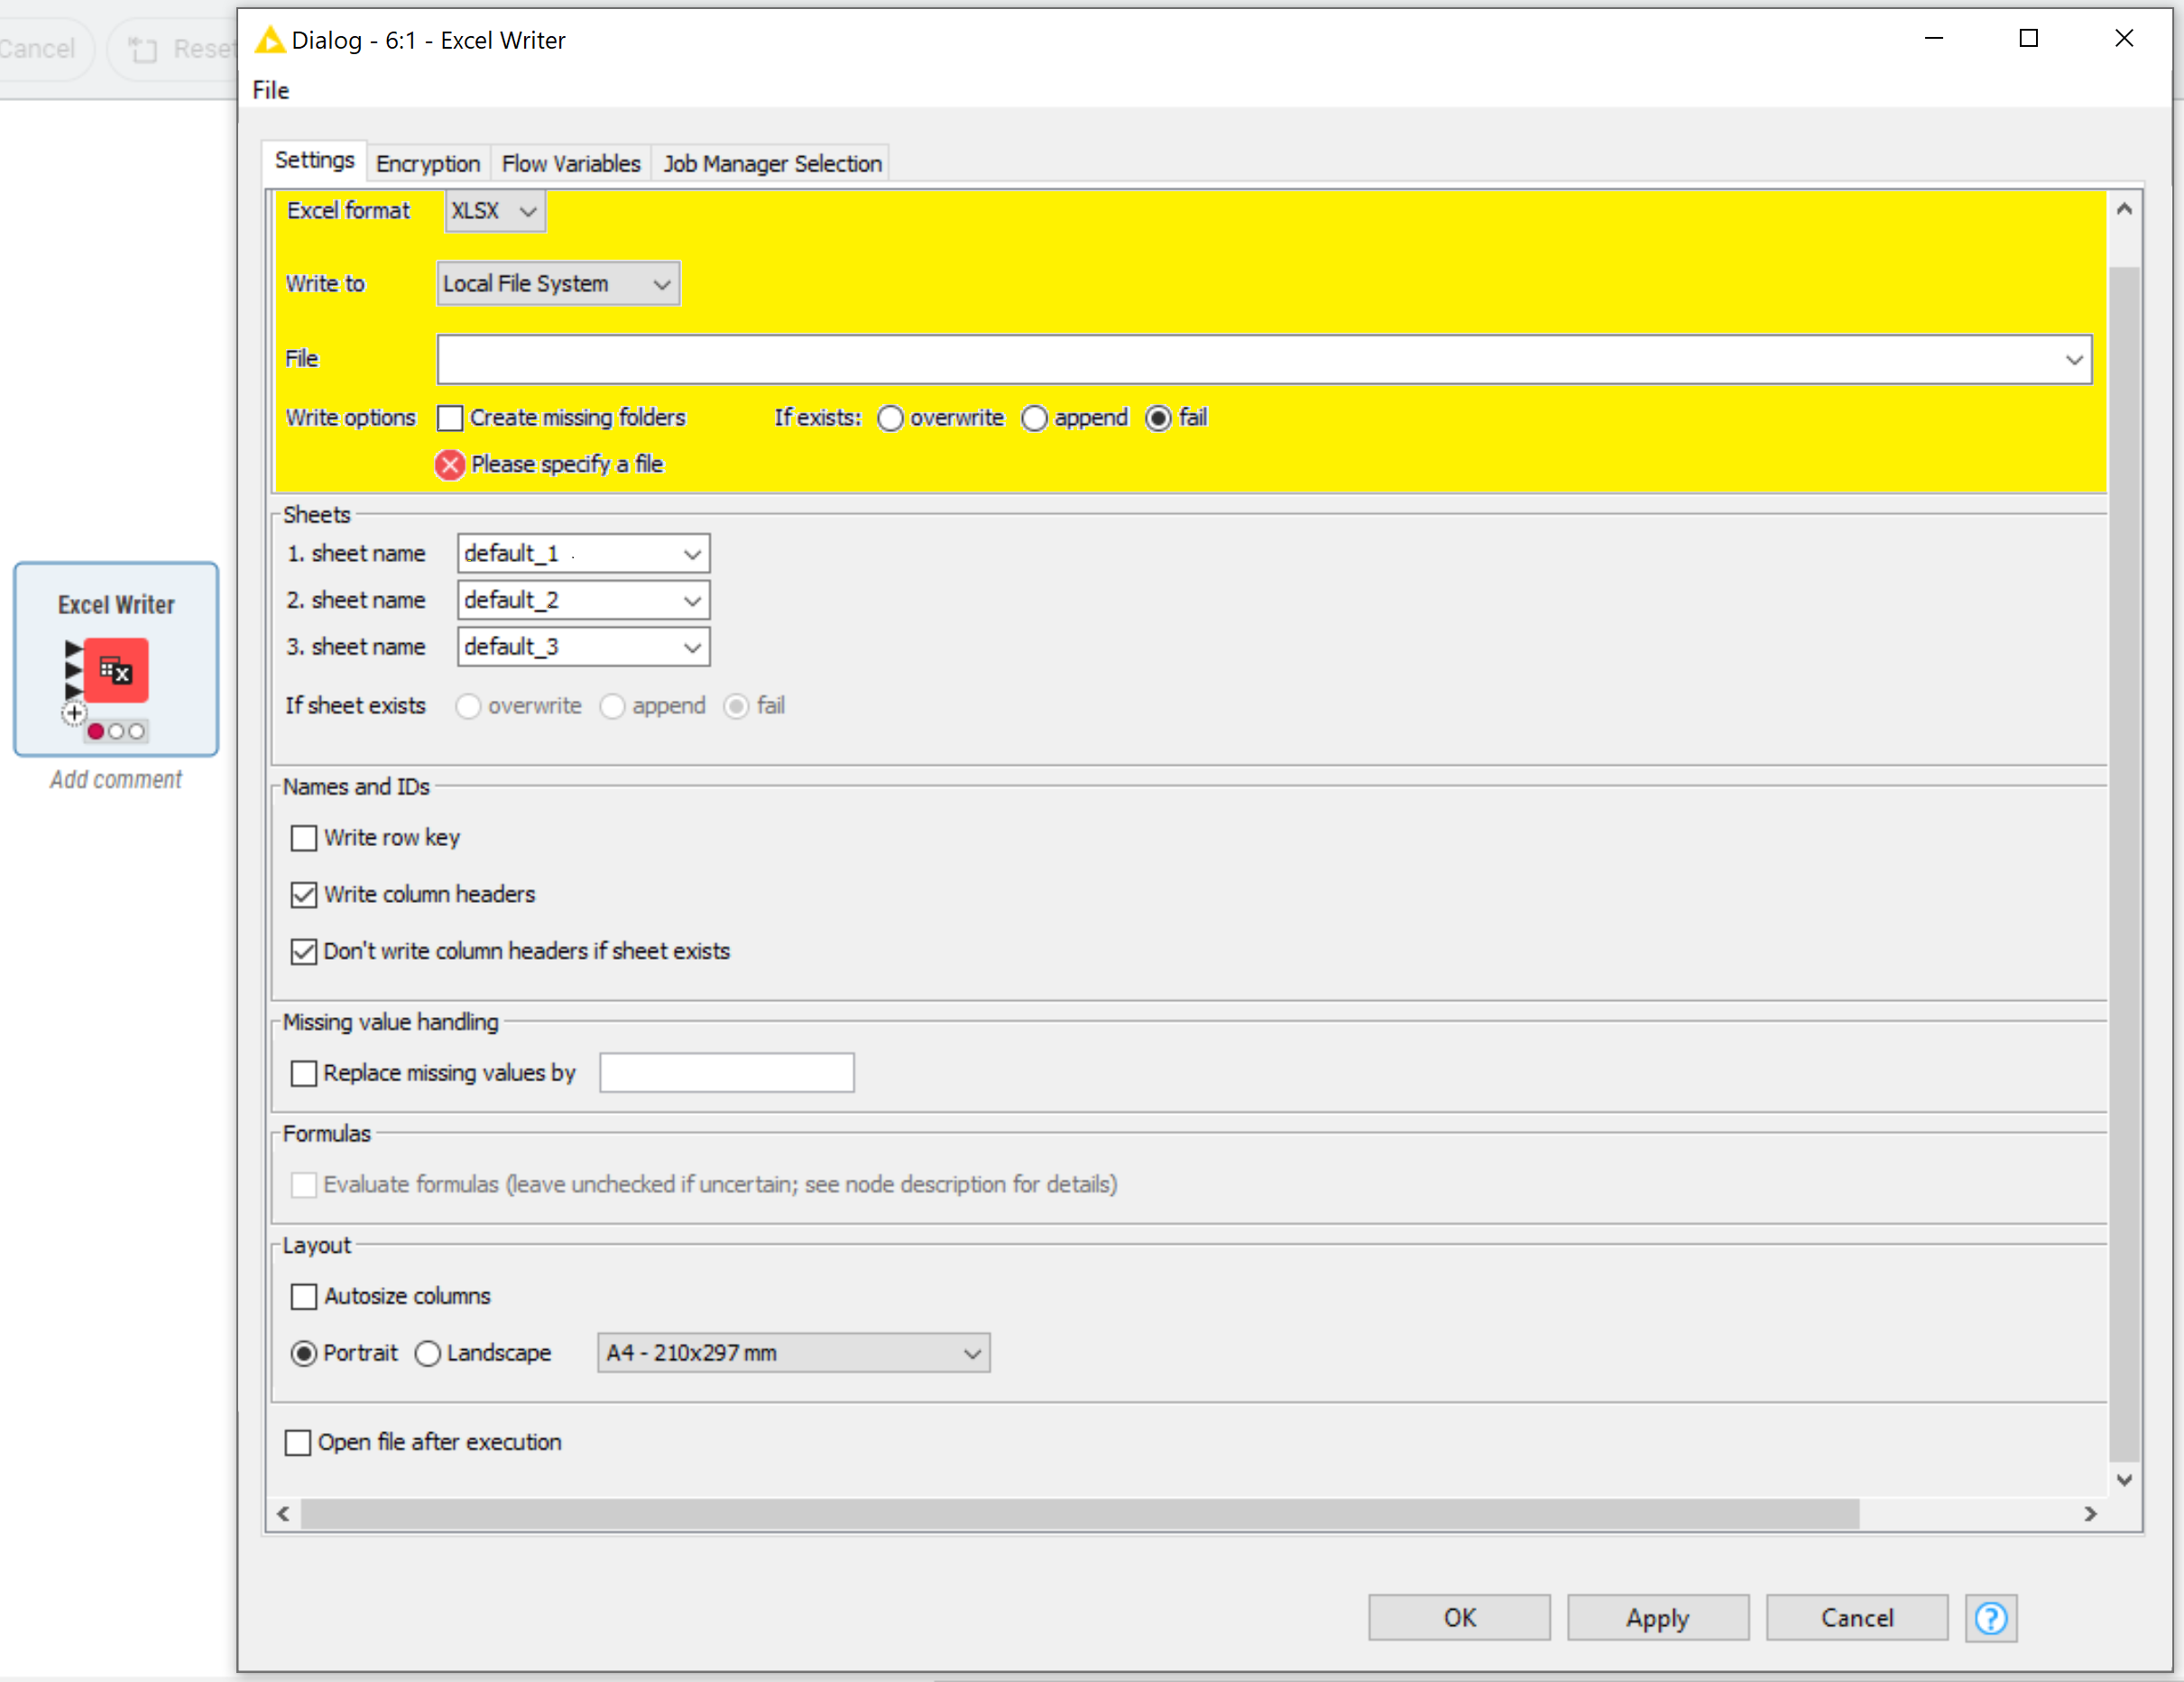Click the OK button
2184x1682 pixels.
[1459, 1617]
